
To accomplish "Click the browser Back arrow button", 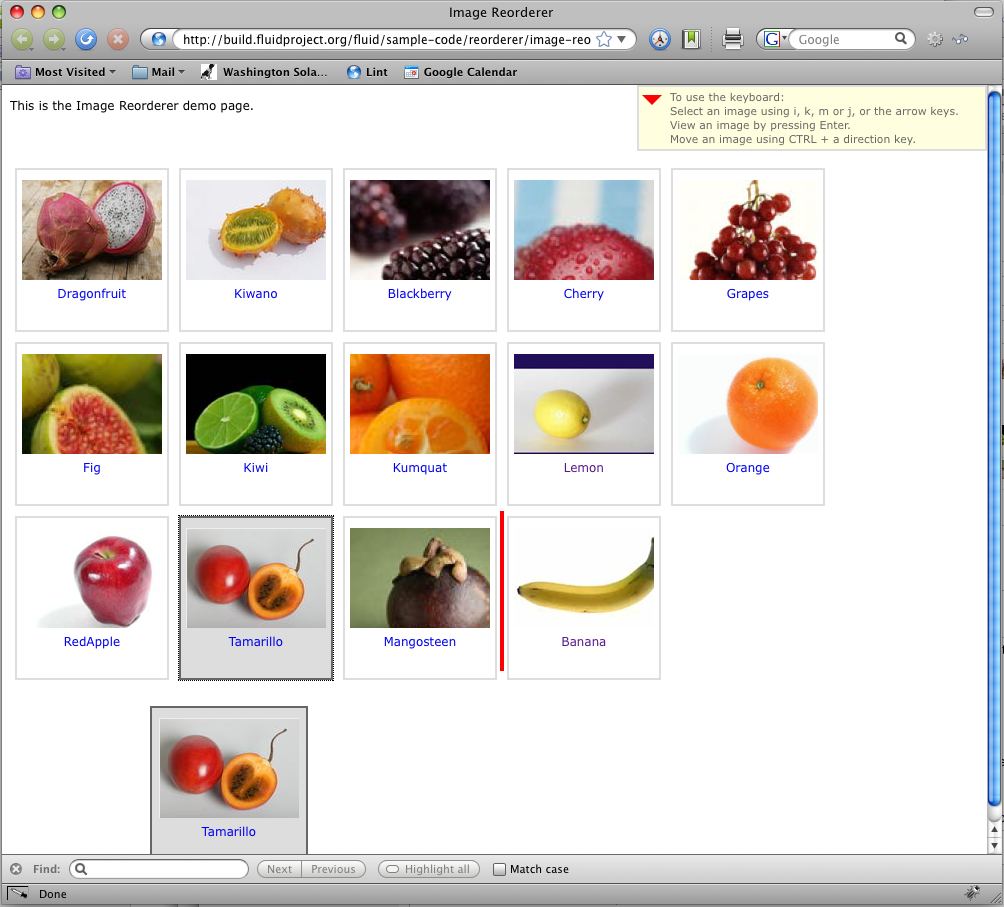I will point(22,40).
